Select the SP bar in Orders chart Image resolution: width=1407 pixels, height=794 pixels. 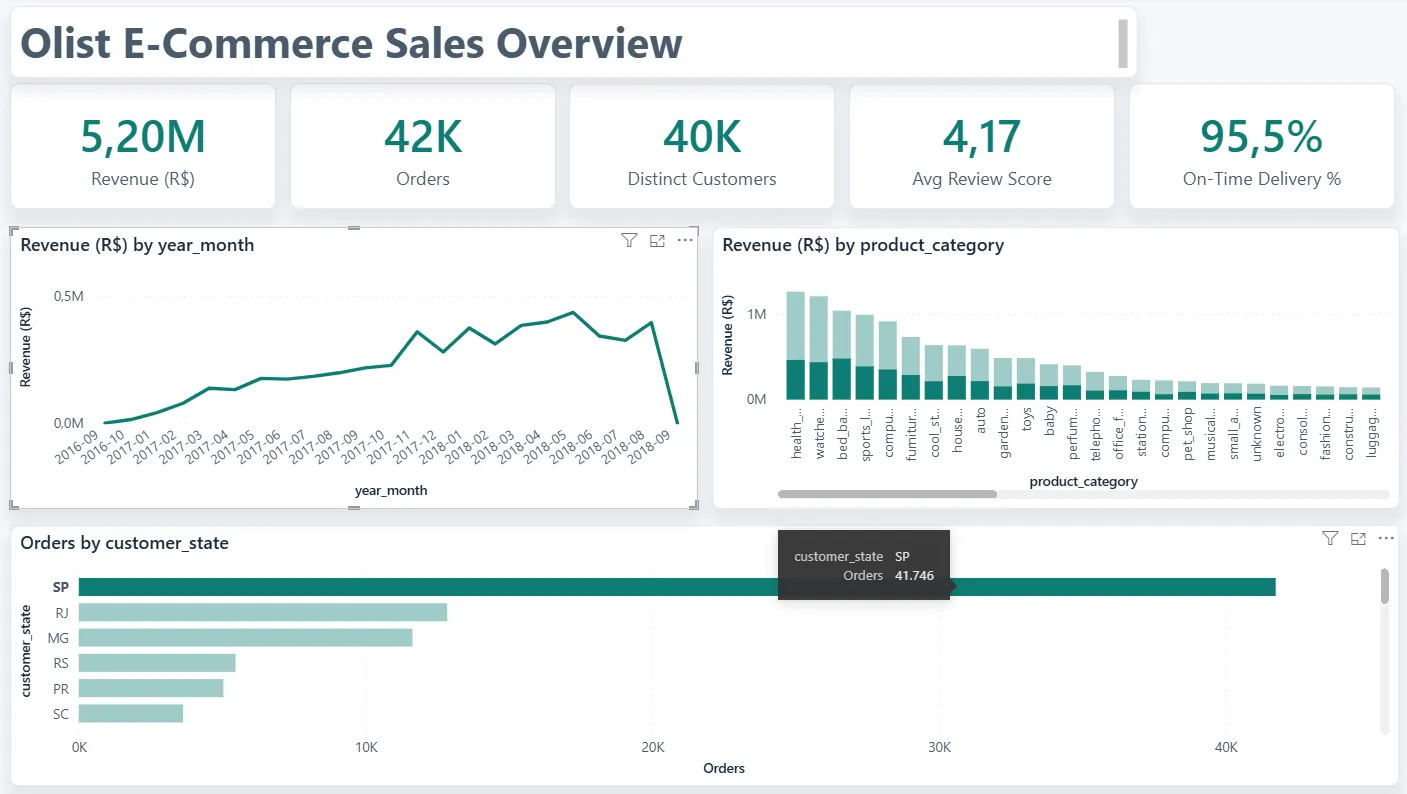click(x=677, y=587)
